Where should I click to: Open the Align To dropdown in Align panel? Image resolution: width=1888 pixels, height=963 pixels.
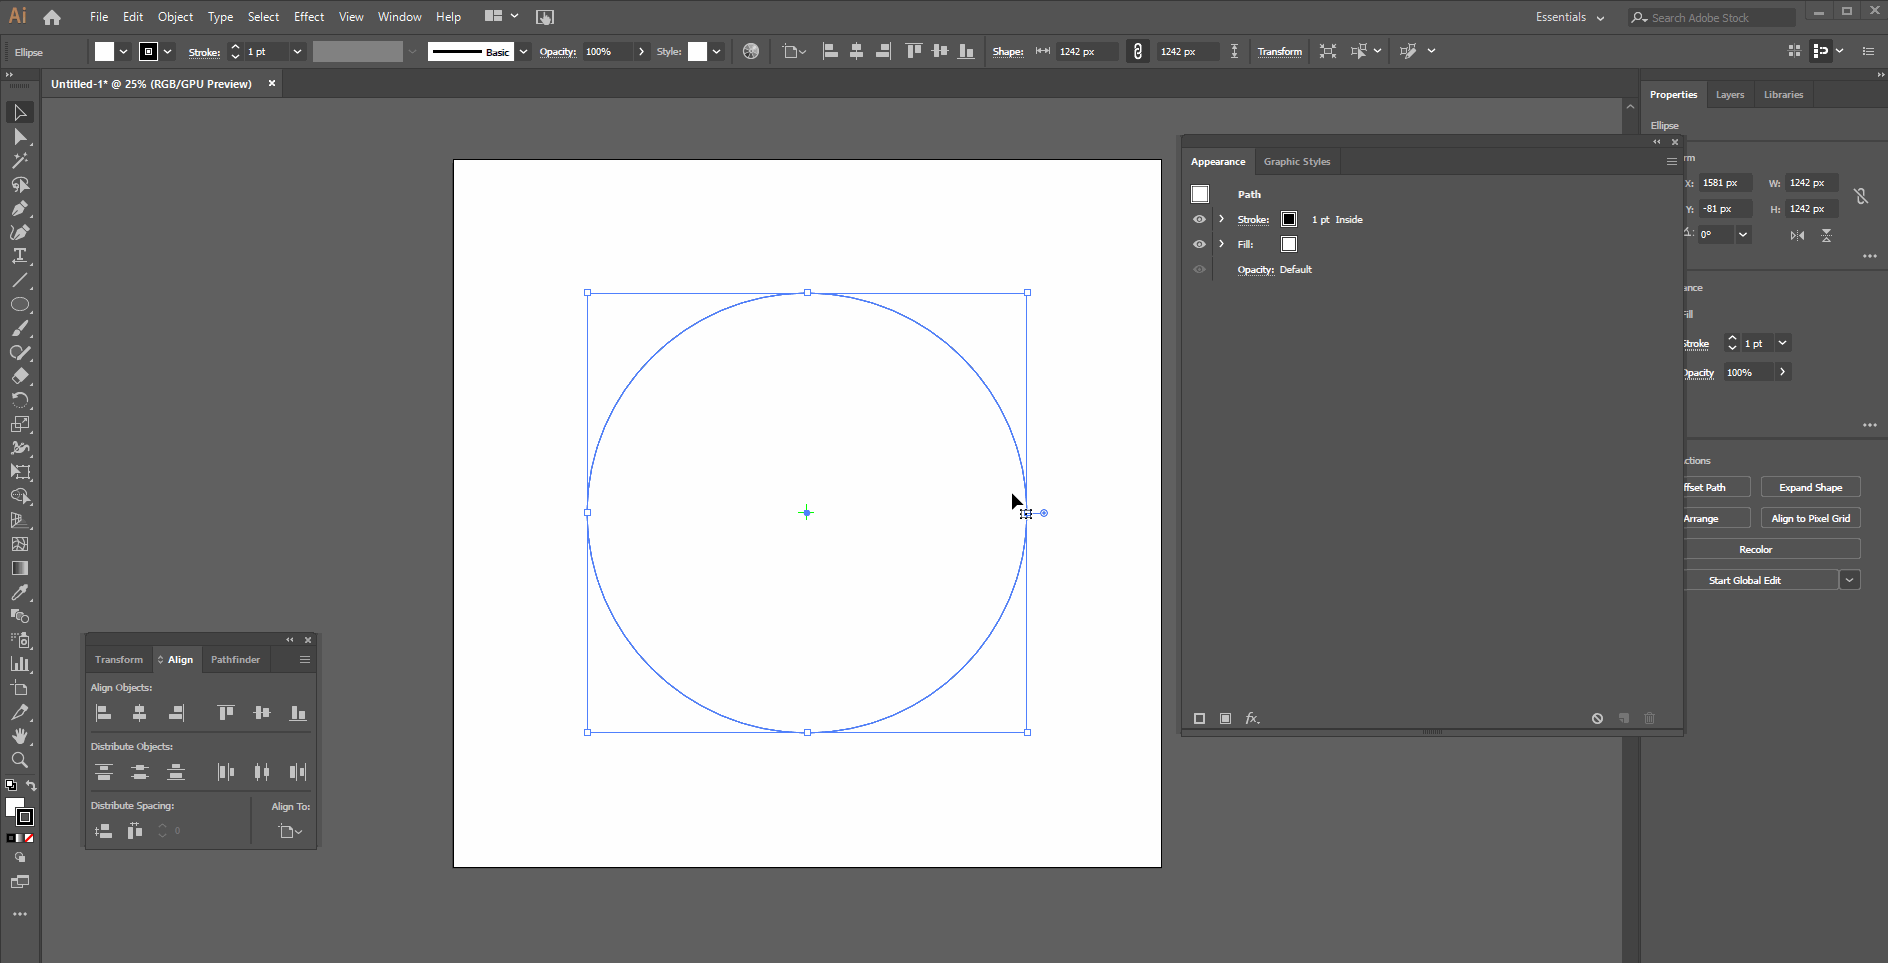290,831
